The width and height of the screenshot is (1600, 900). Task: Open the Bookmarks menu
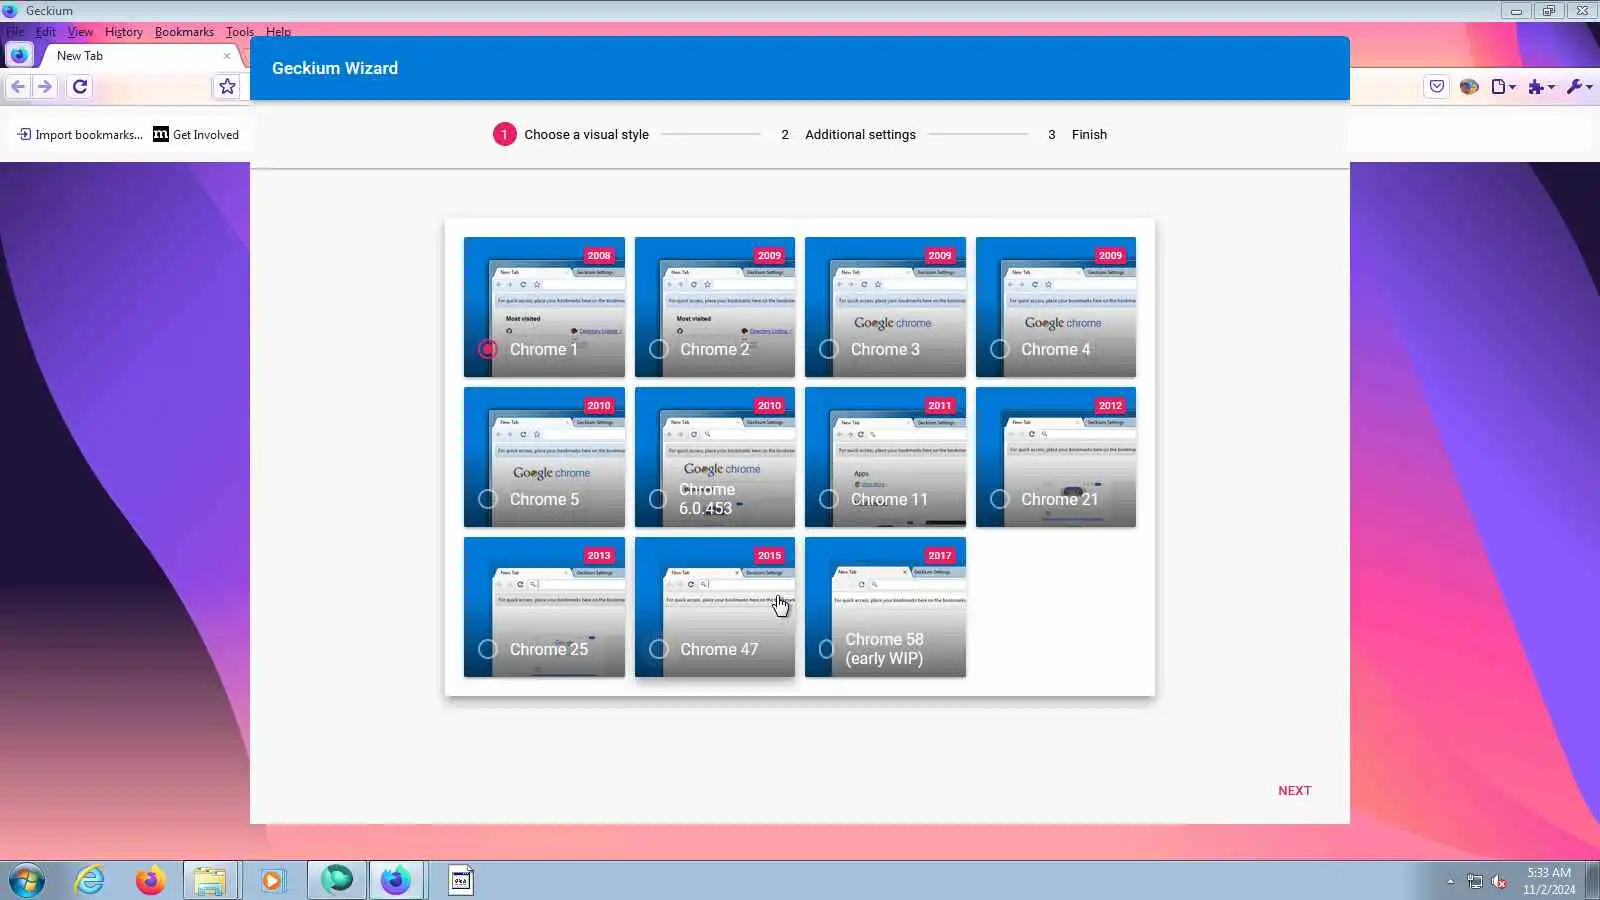pyautogui.click(x=184, y=32)
